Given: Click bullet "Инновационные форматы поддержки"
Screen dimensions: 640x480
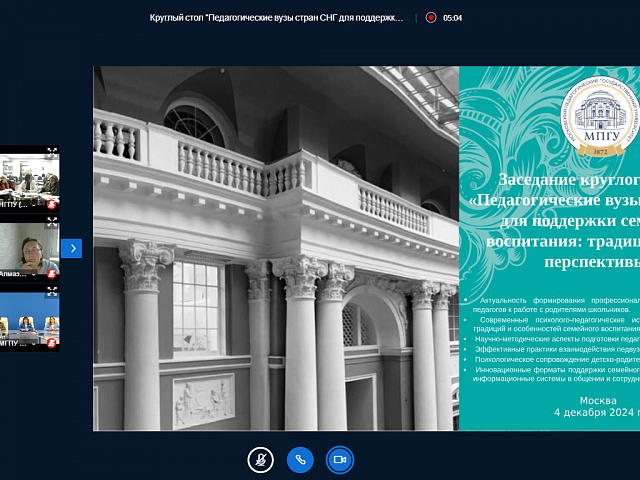Looking at the screenshot, I should coord(557,374).
